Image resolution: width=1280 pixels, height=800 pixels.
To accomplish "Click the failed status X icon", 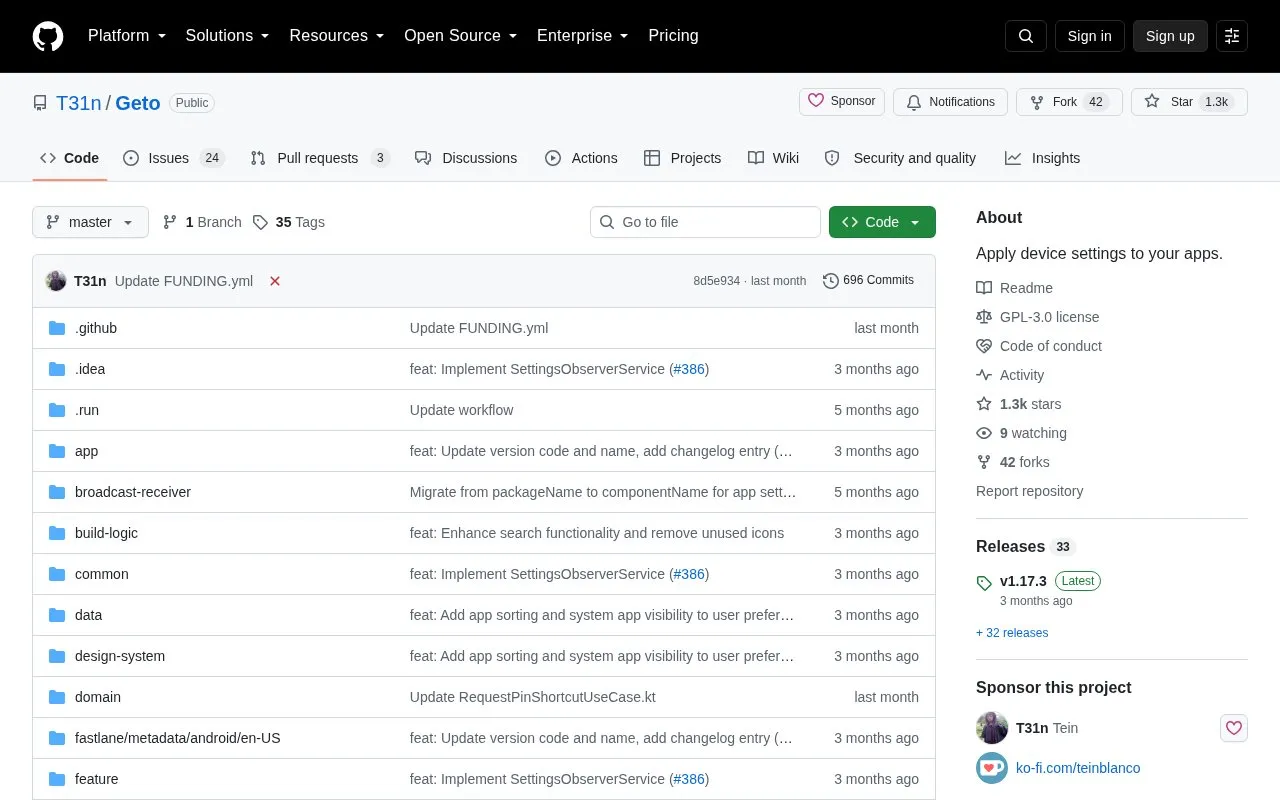I will tap(275, 281).
